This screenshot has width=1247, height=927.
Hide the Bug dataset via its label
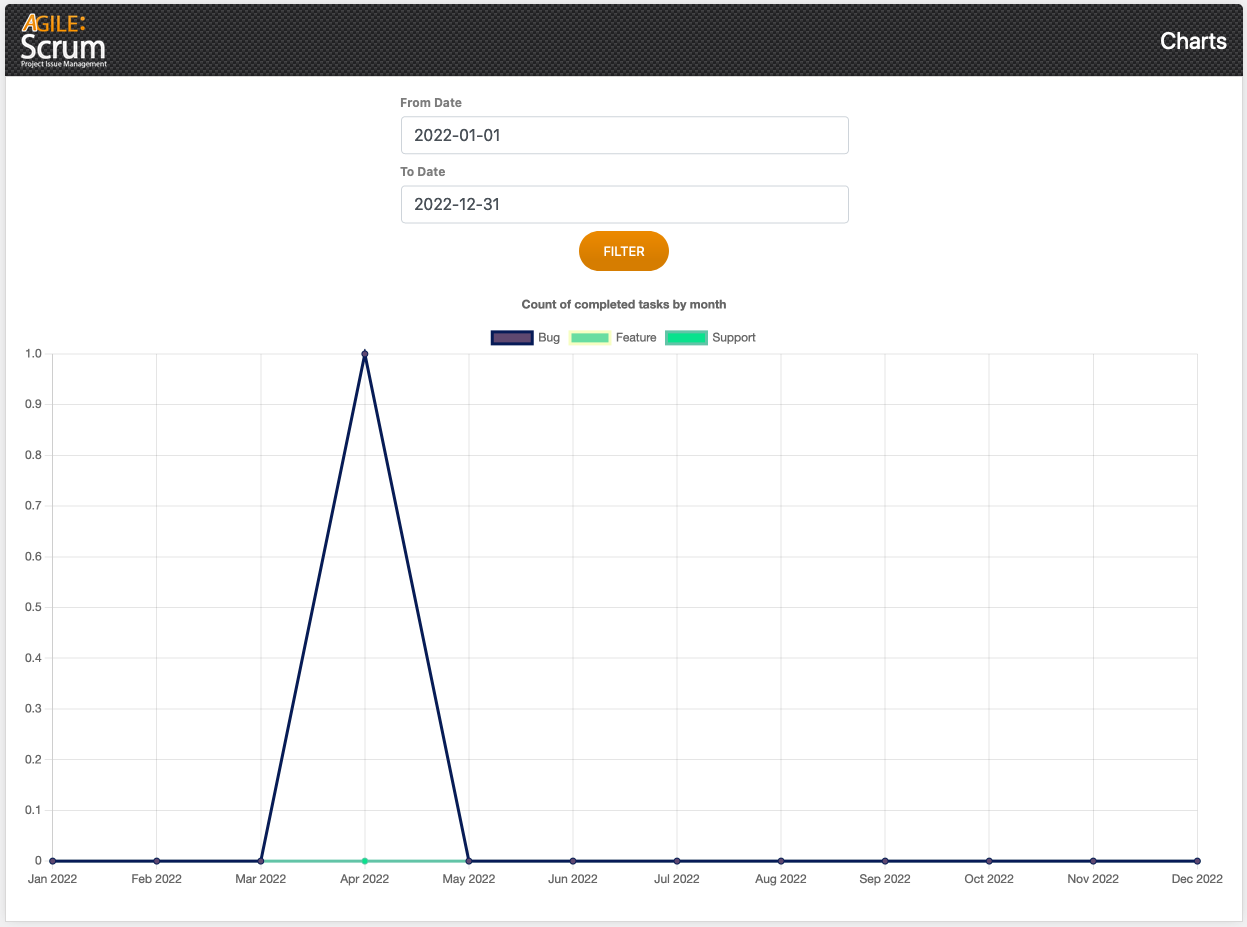tap(549, 338)
